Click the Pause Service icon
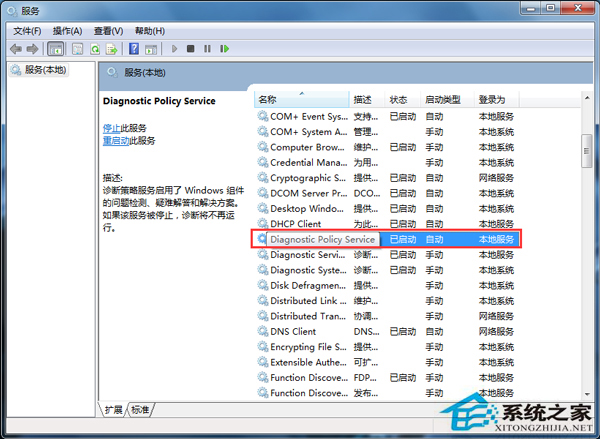The height and width of the screenshot is (439, 600). pyautogui.click(x=207, y=49)
